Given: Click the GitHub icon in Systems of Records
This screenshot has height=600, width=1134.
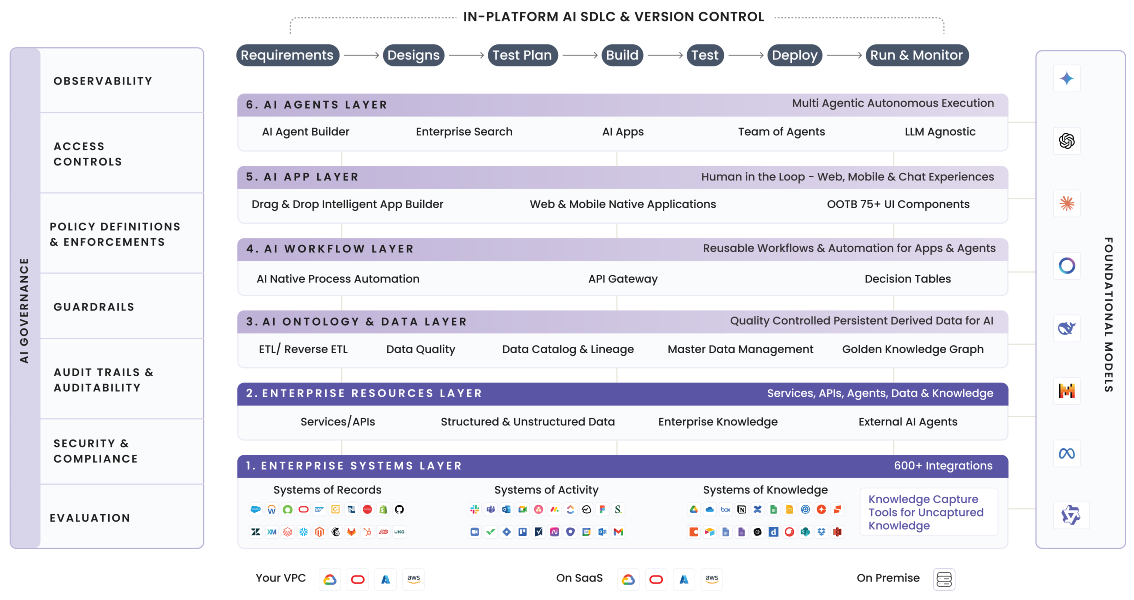Looking at the screenshot, I should 399,510.
